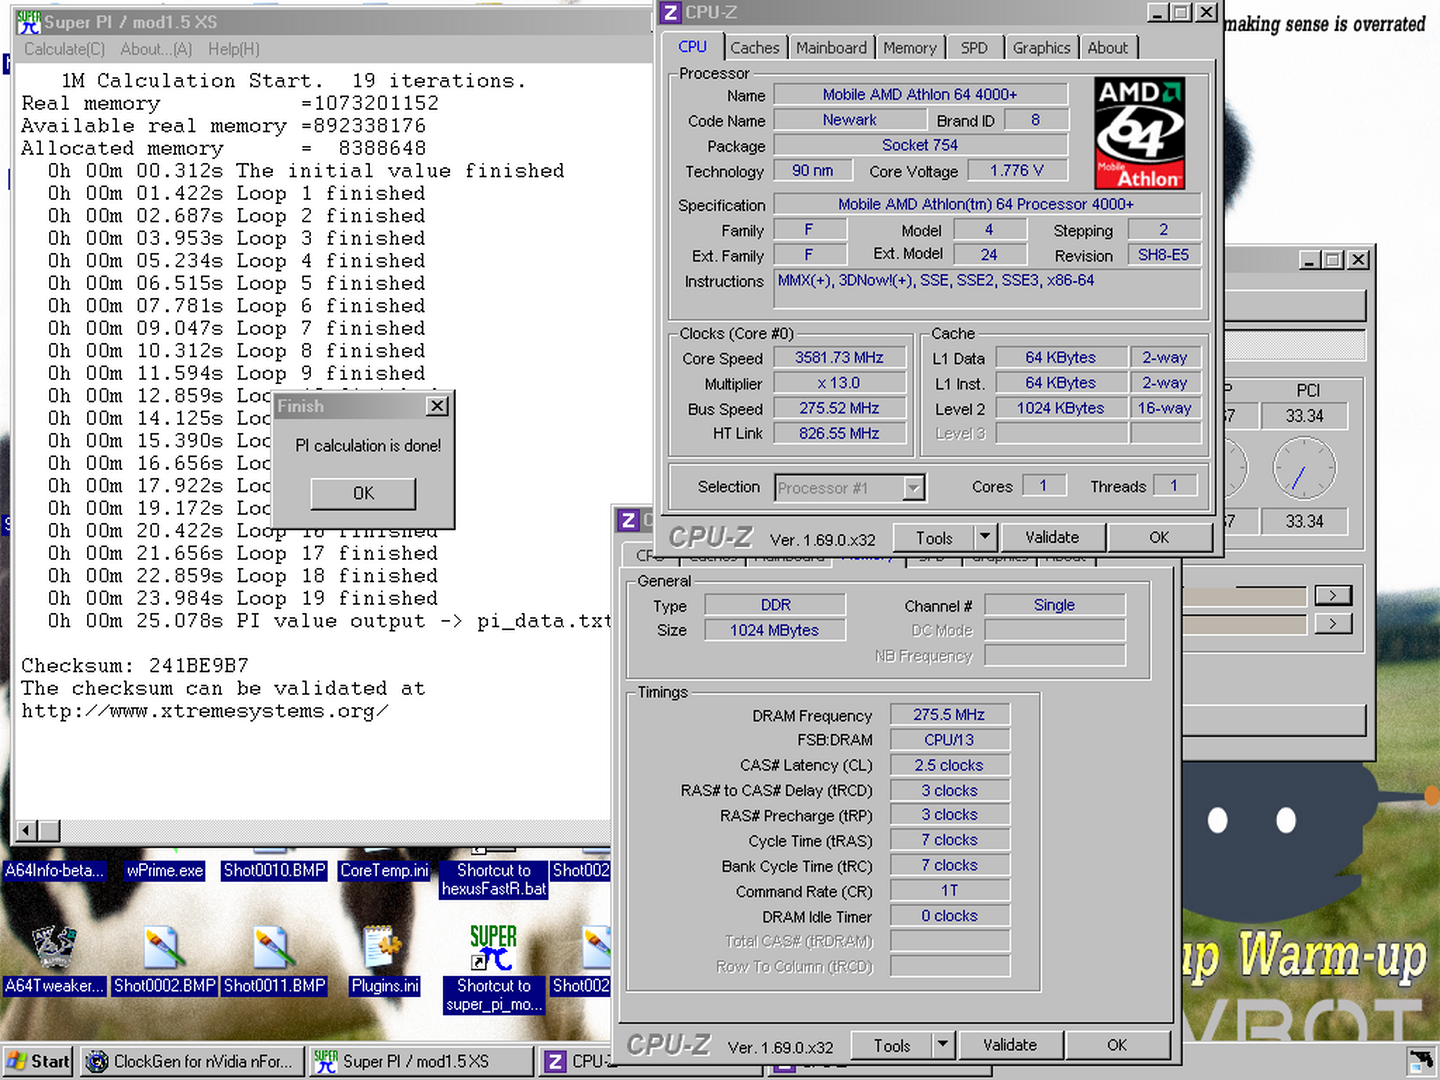Select CoreTemp.ini desktop item
The image size is (1440, 1080).
point(384,870)
